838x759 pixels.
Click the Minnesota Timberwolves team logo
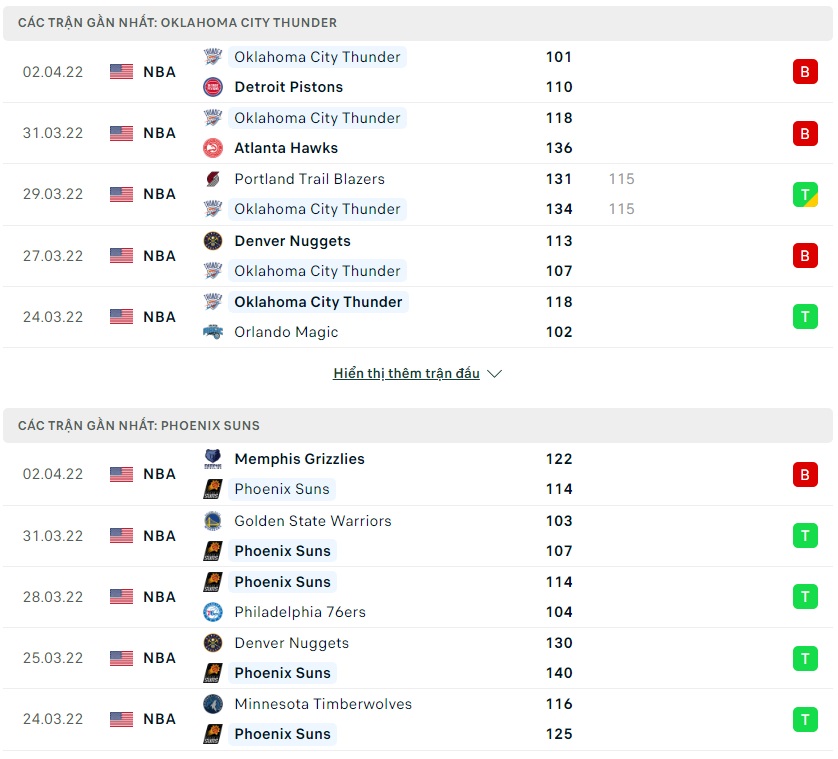click(212, 704)
